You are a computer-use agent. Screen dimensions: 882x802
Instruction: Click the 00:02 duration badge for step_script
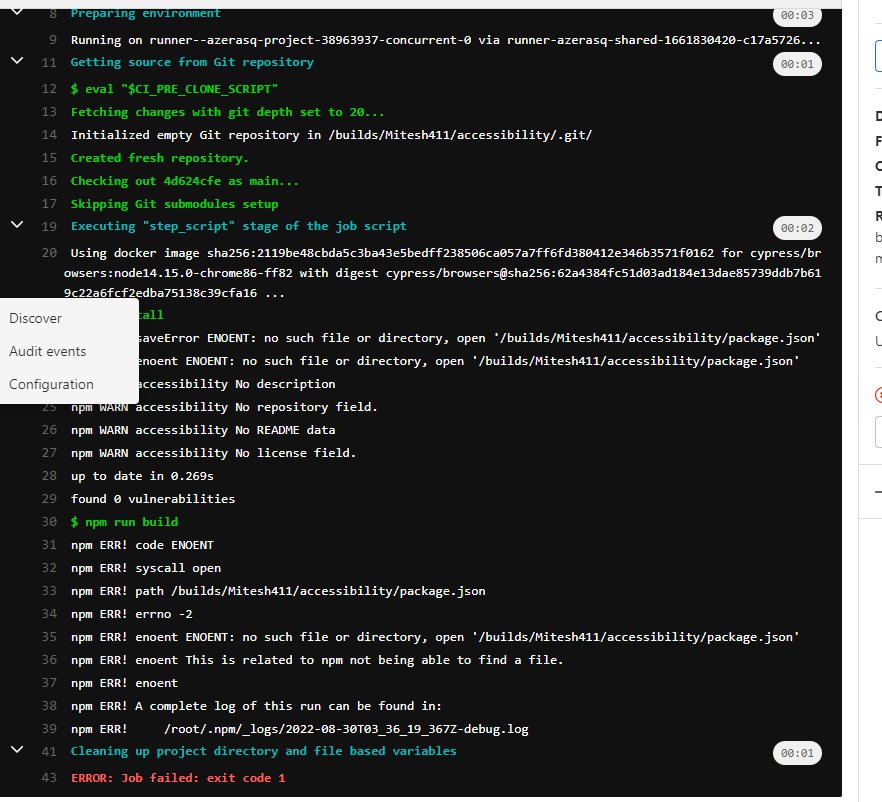tap(797, 228)
